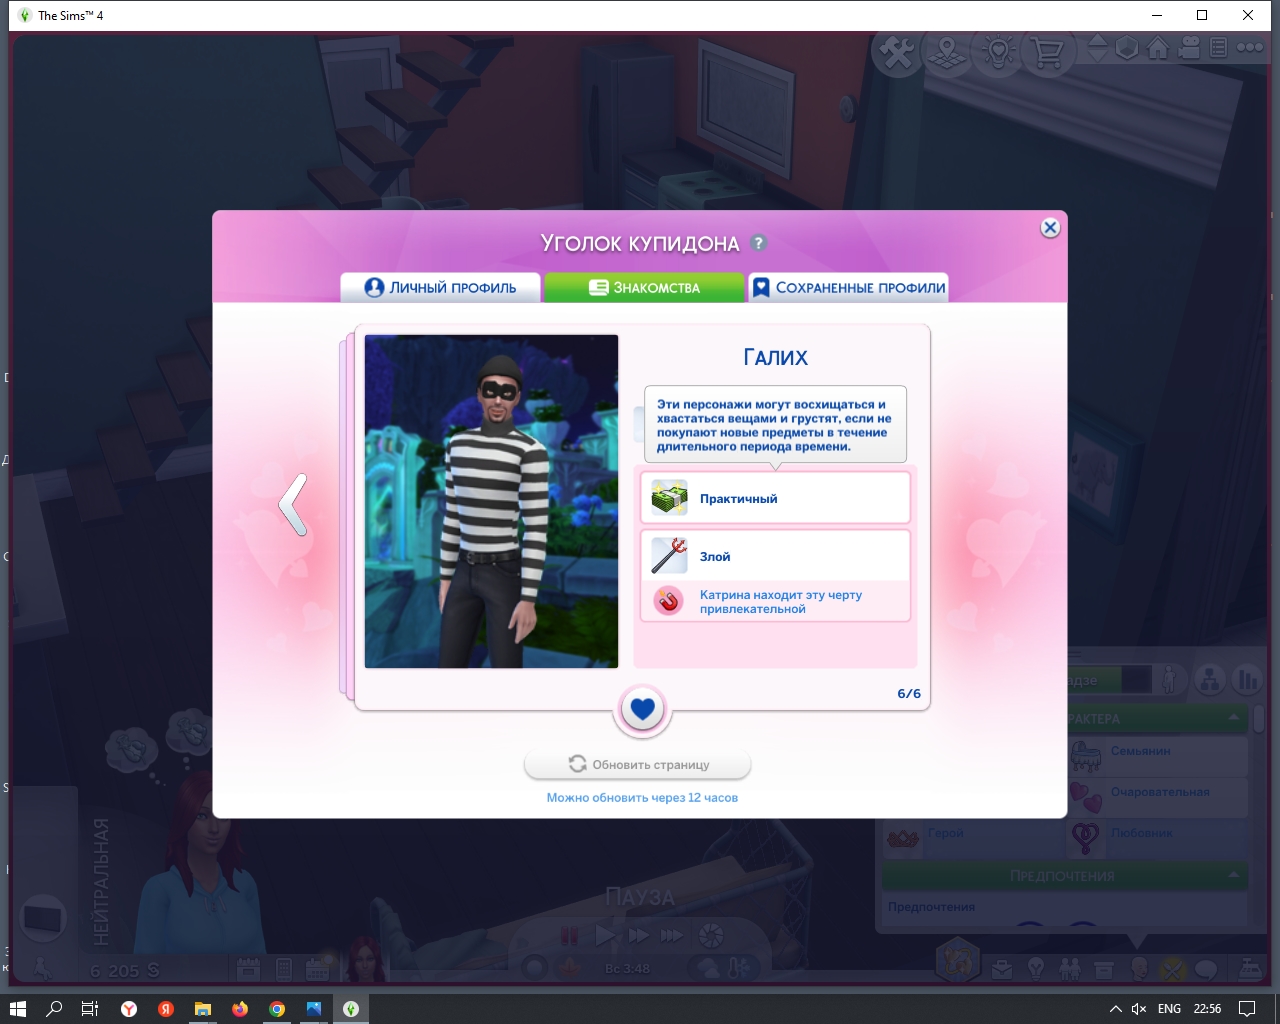The height and width of the screenshot is (1024, 1280).
Task: Open social speech bubble icon
Action: click(x=1207, y=969)
